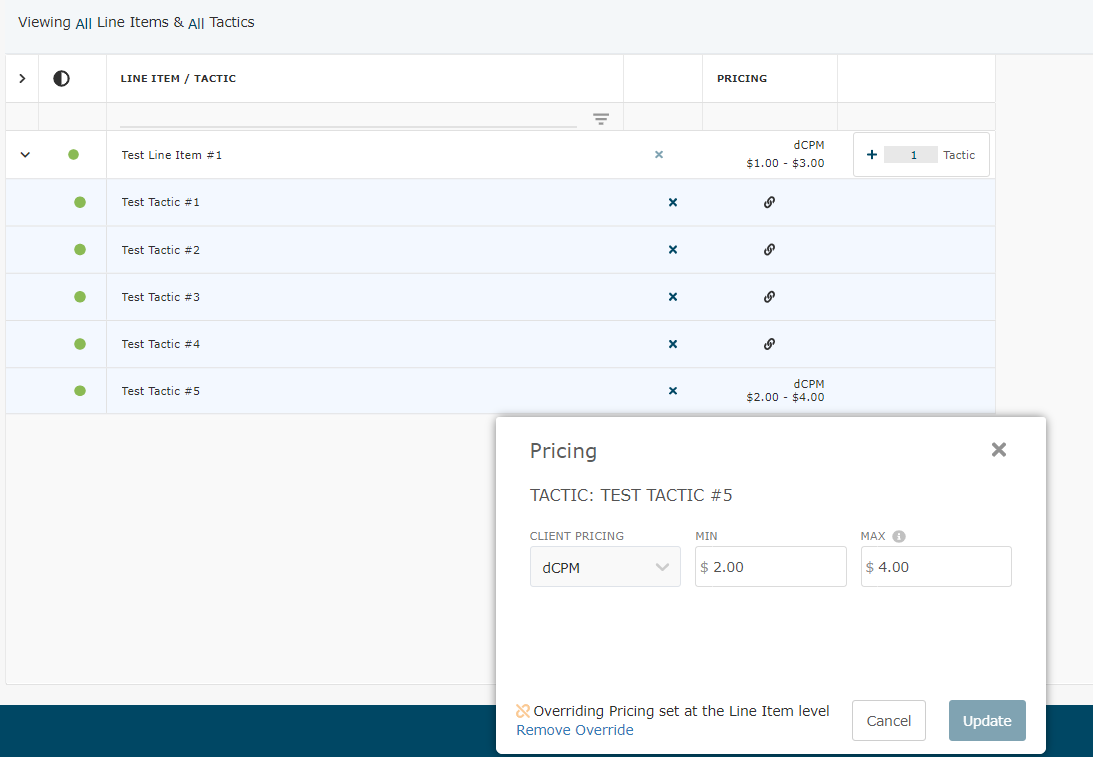Click the half-circle status icon in the header
Screen dimensions: 1093x757
click(62, 79)
